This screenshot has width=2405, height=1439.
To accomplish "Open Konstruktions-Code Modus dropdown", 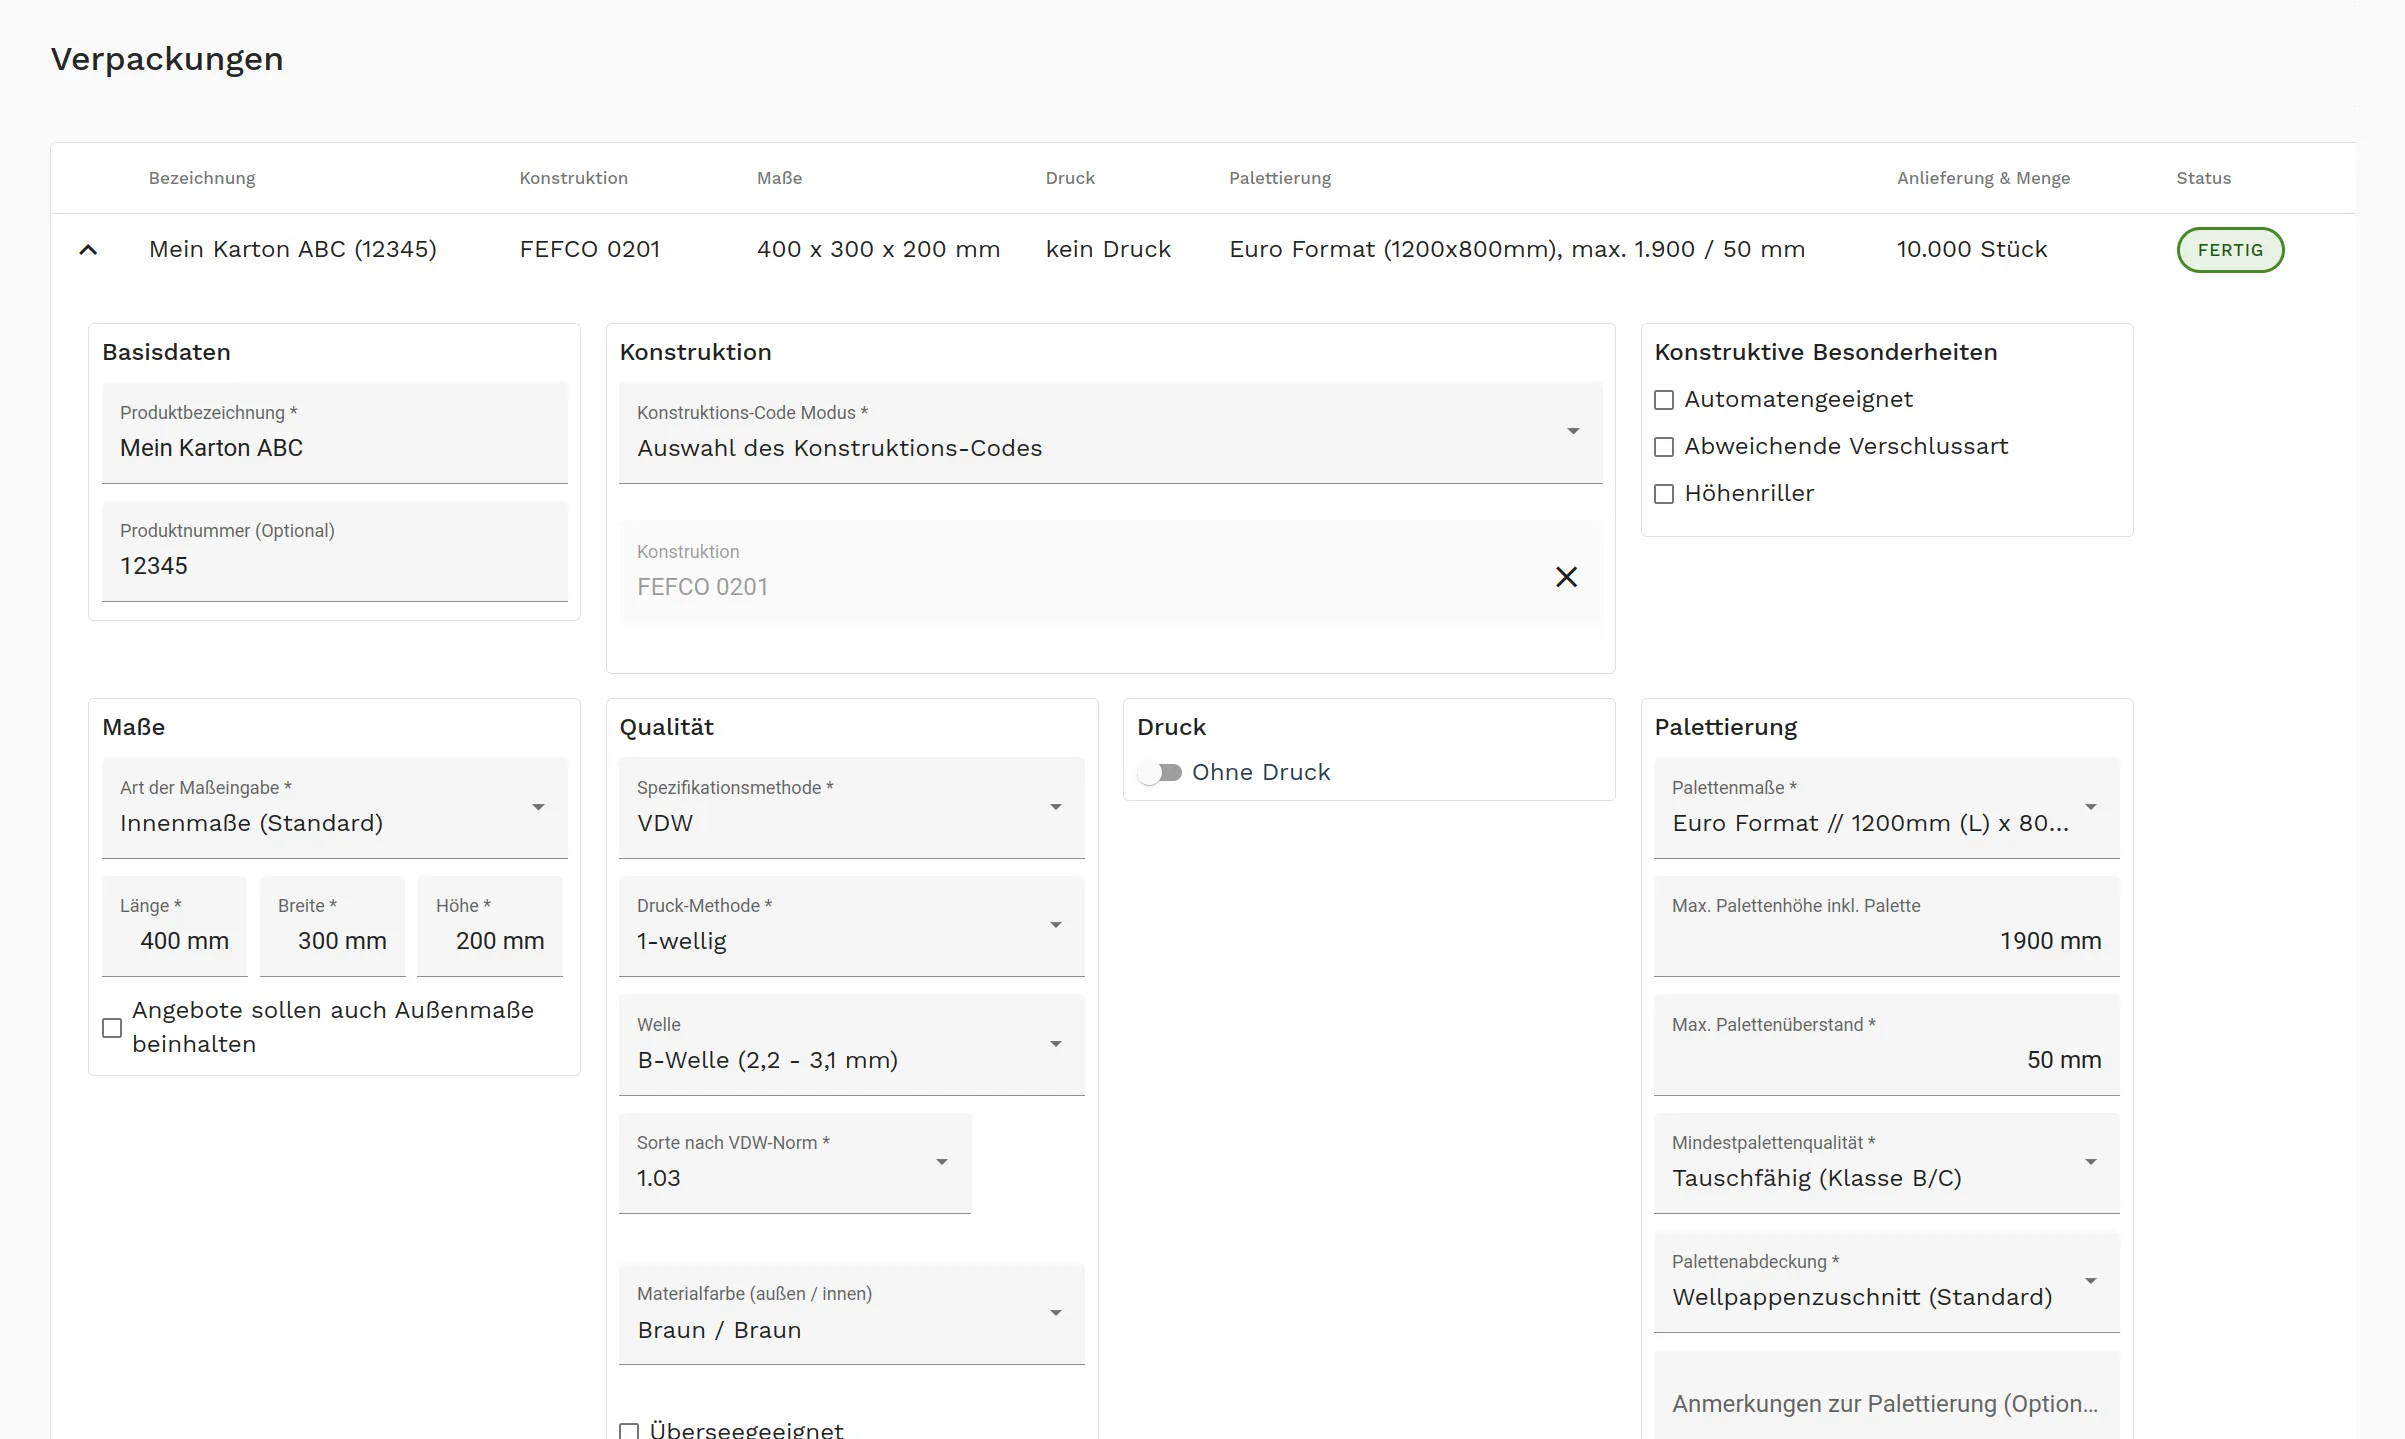I will 1110,433.
